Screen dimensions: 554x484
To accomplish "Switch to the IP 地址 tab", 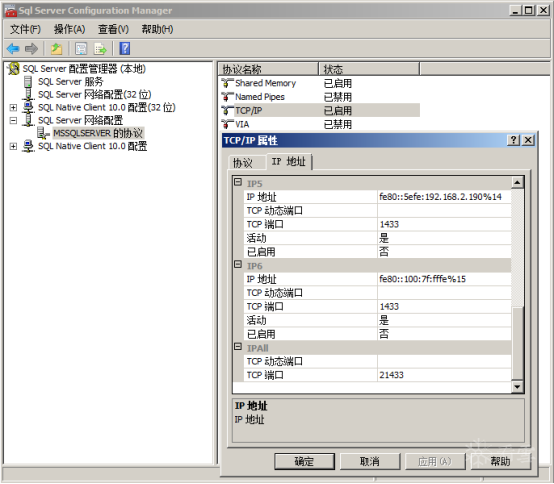I will tap(289, 162).
